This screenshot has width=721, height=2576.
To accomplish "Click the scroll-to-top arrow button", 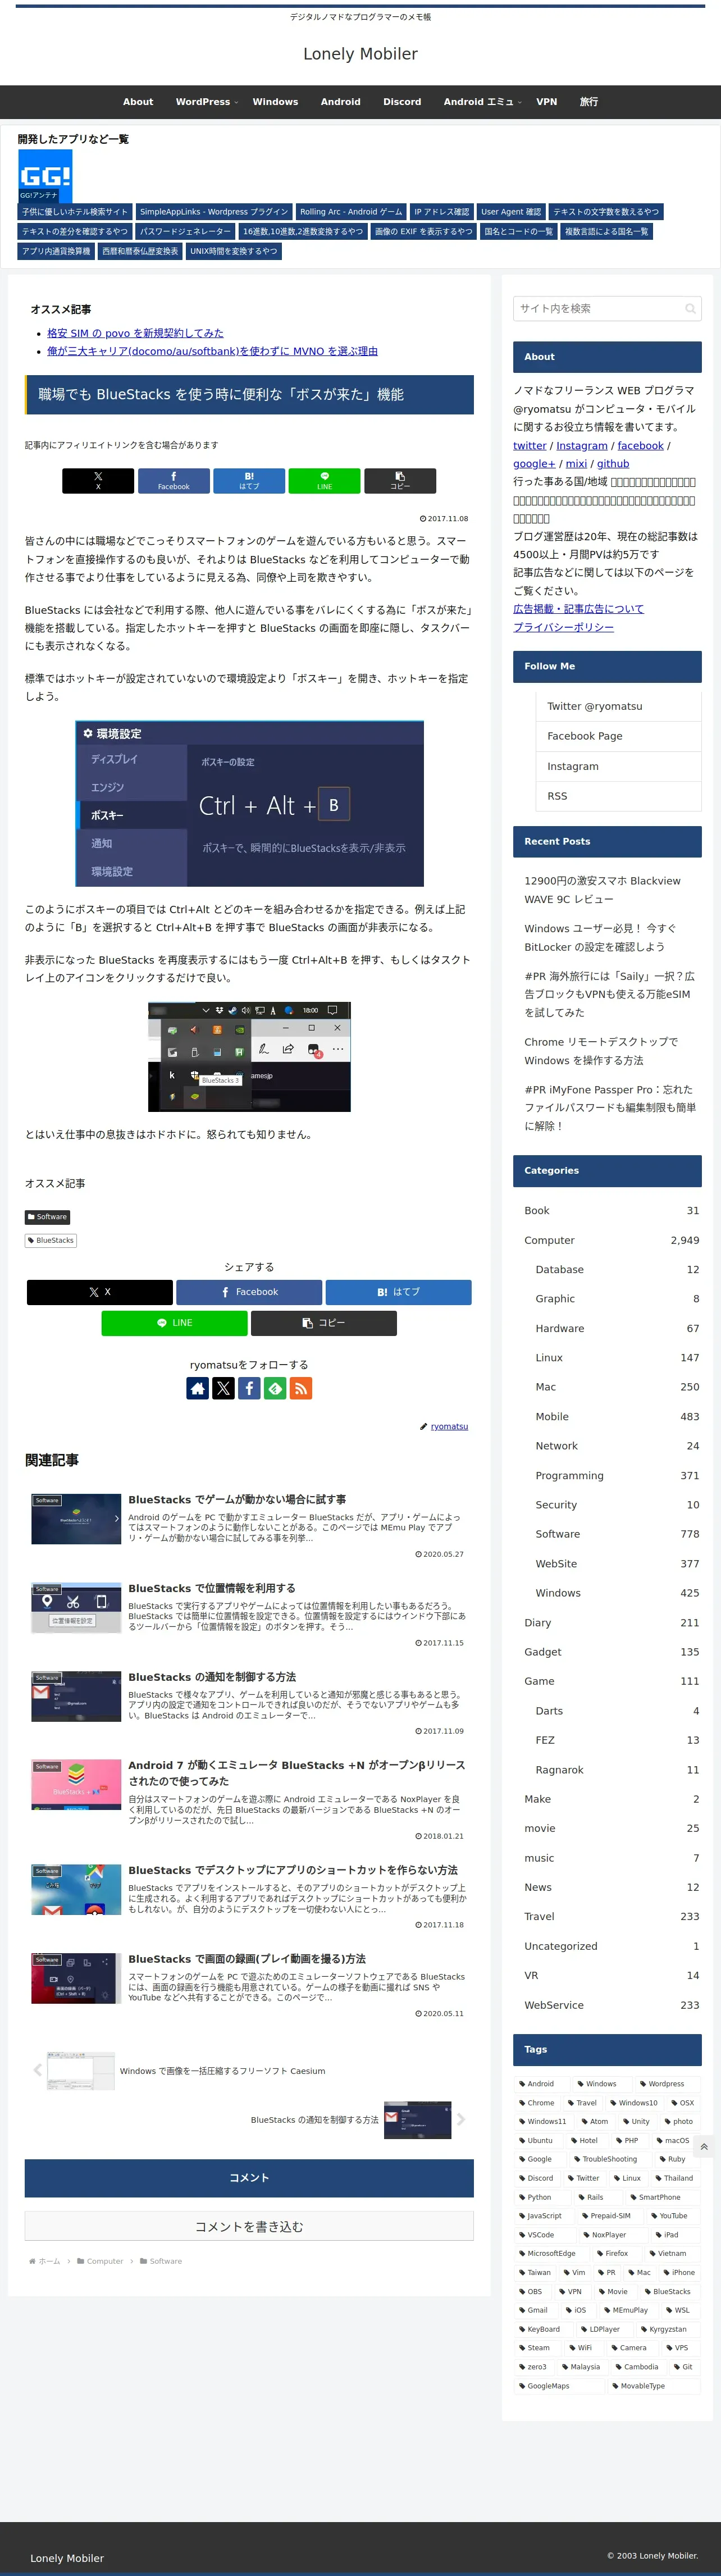I will (x=704, y=2147).
